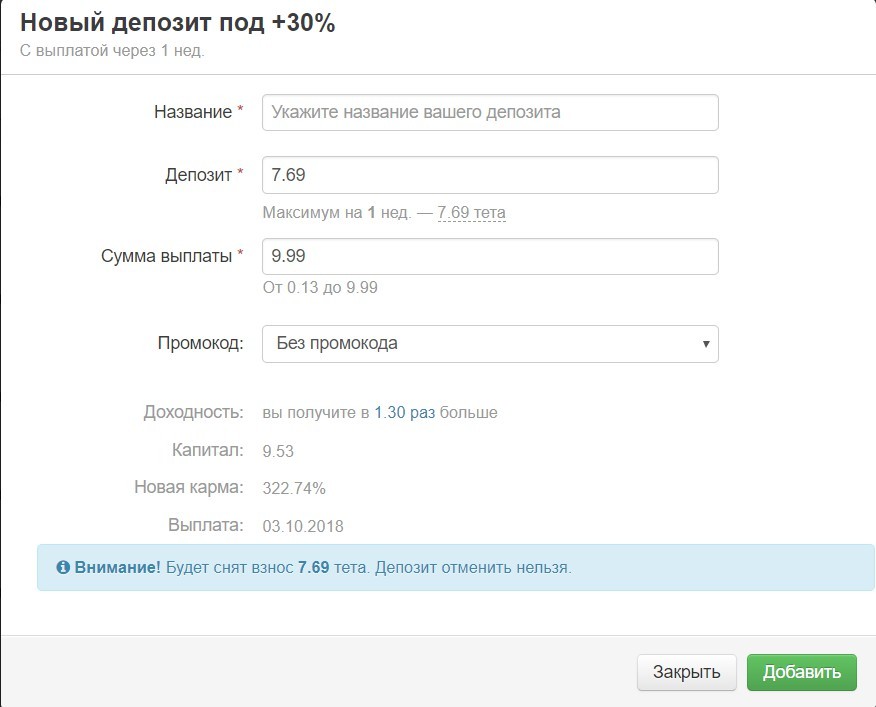The image size is (876, 707).
Task: Click the payout date 03.10.2018
Action: 302,526
